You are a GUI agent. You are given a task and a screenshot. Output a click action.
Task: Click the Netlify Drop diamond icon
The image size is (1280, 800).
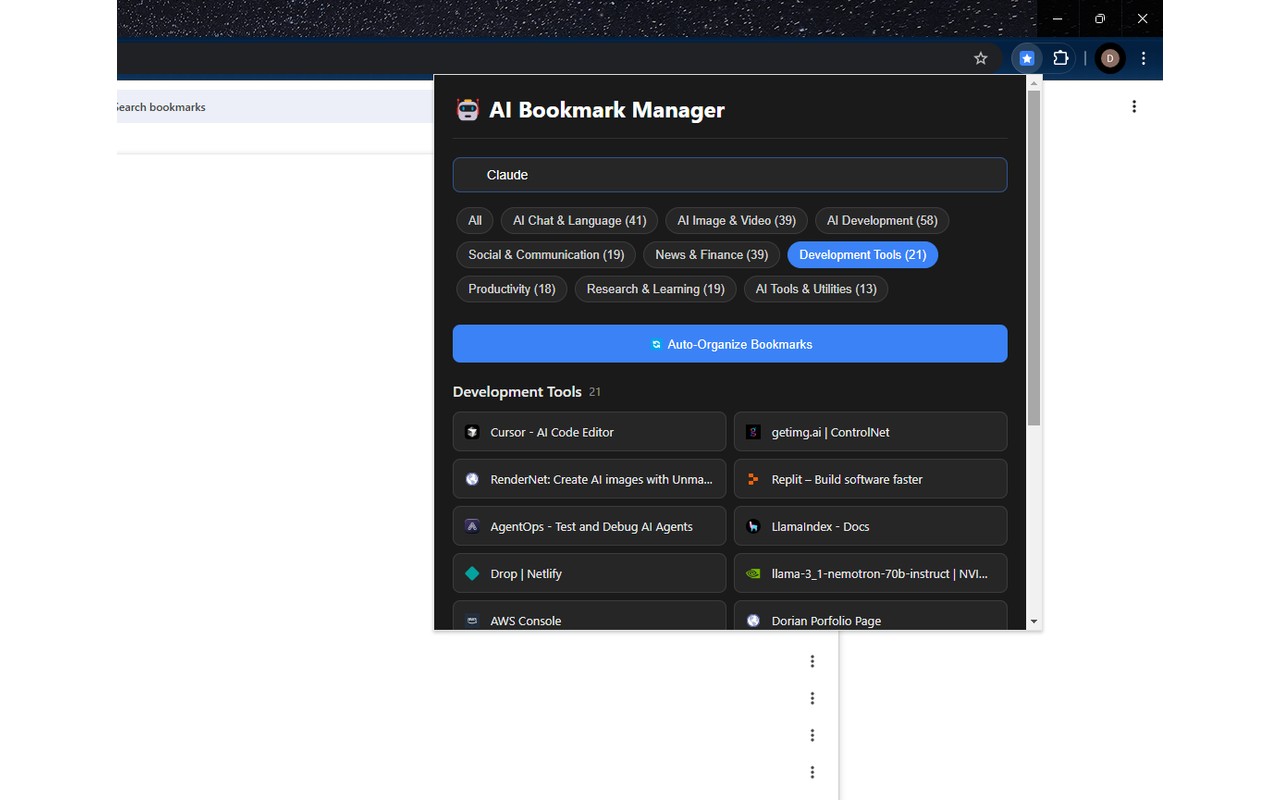click(x=472, y=573)
